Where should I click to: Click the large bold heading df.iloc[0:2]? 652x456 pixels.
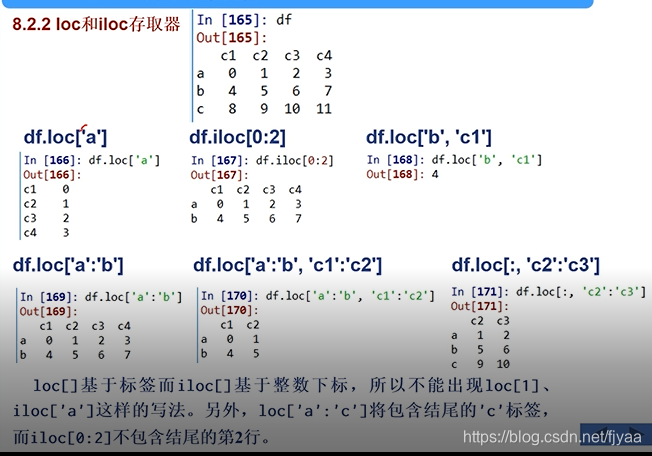(237, 137)
